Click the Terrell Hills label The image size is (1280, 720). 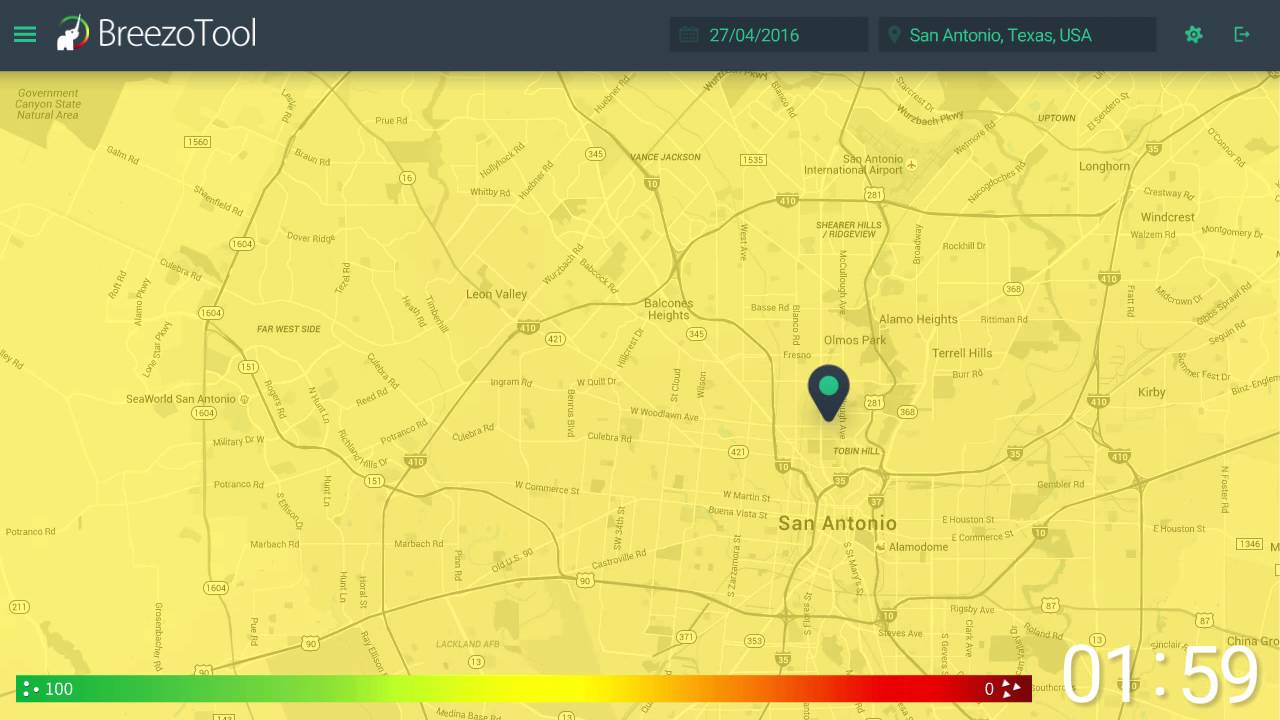[962, 353]
